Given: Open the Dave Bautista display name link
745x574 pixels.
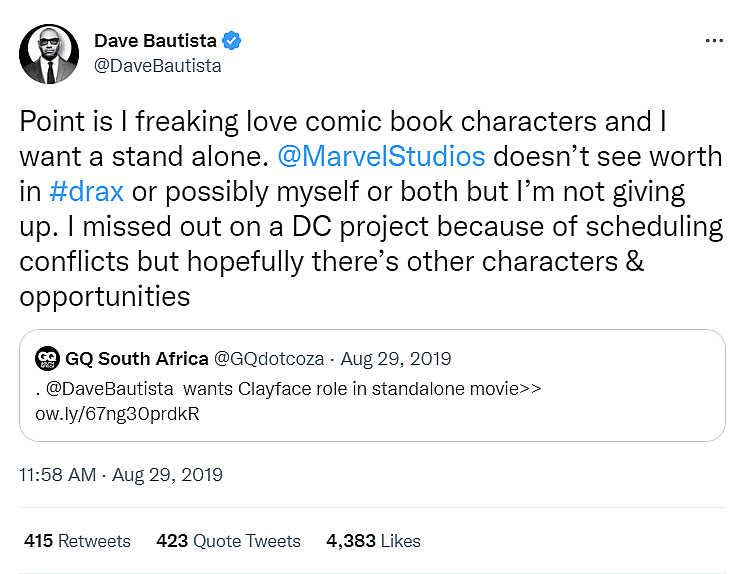Looking at the screenshot, I should tap(155, 41).
